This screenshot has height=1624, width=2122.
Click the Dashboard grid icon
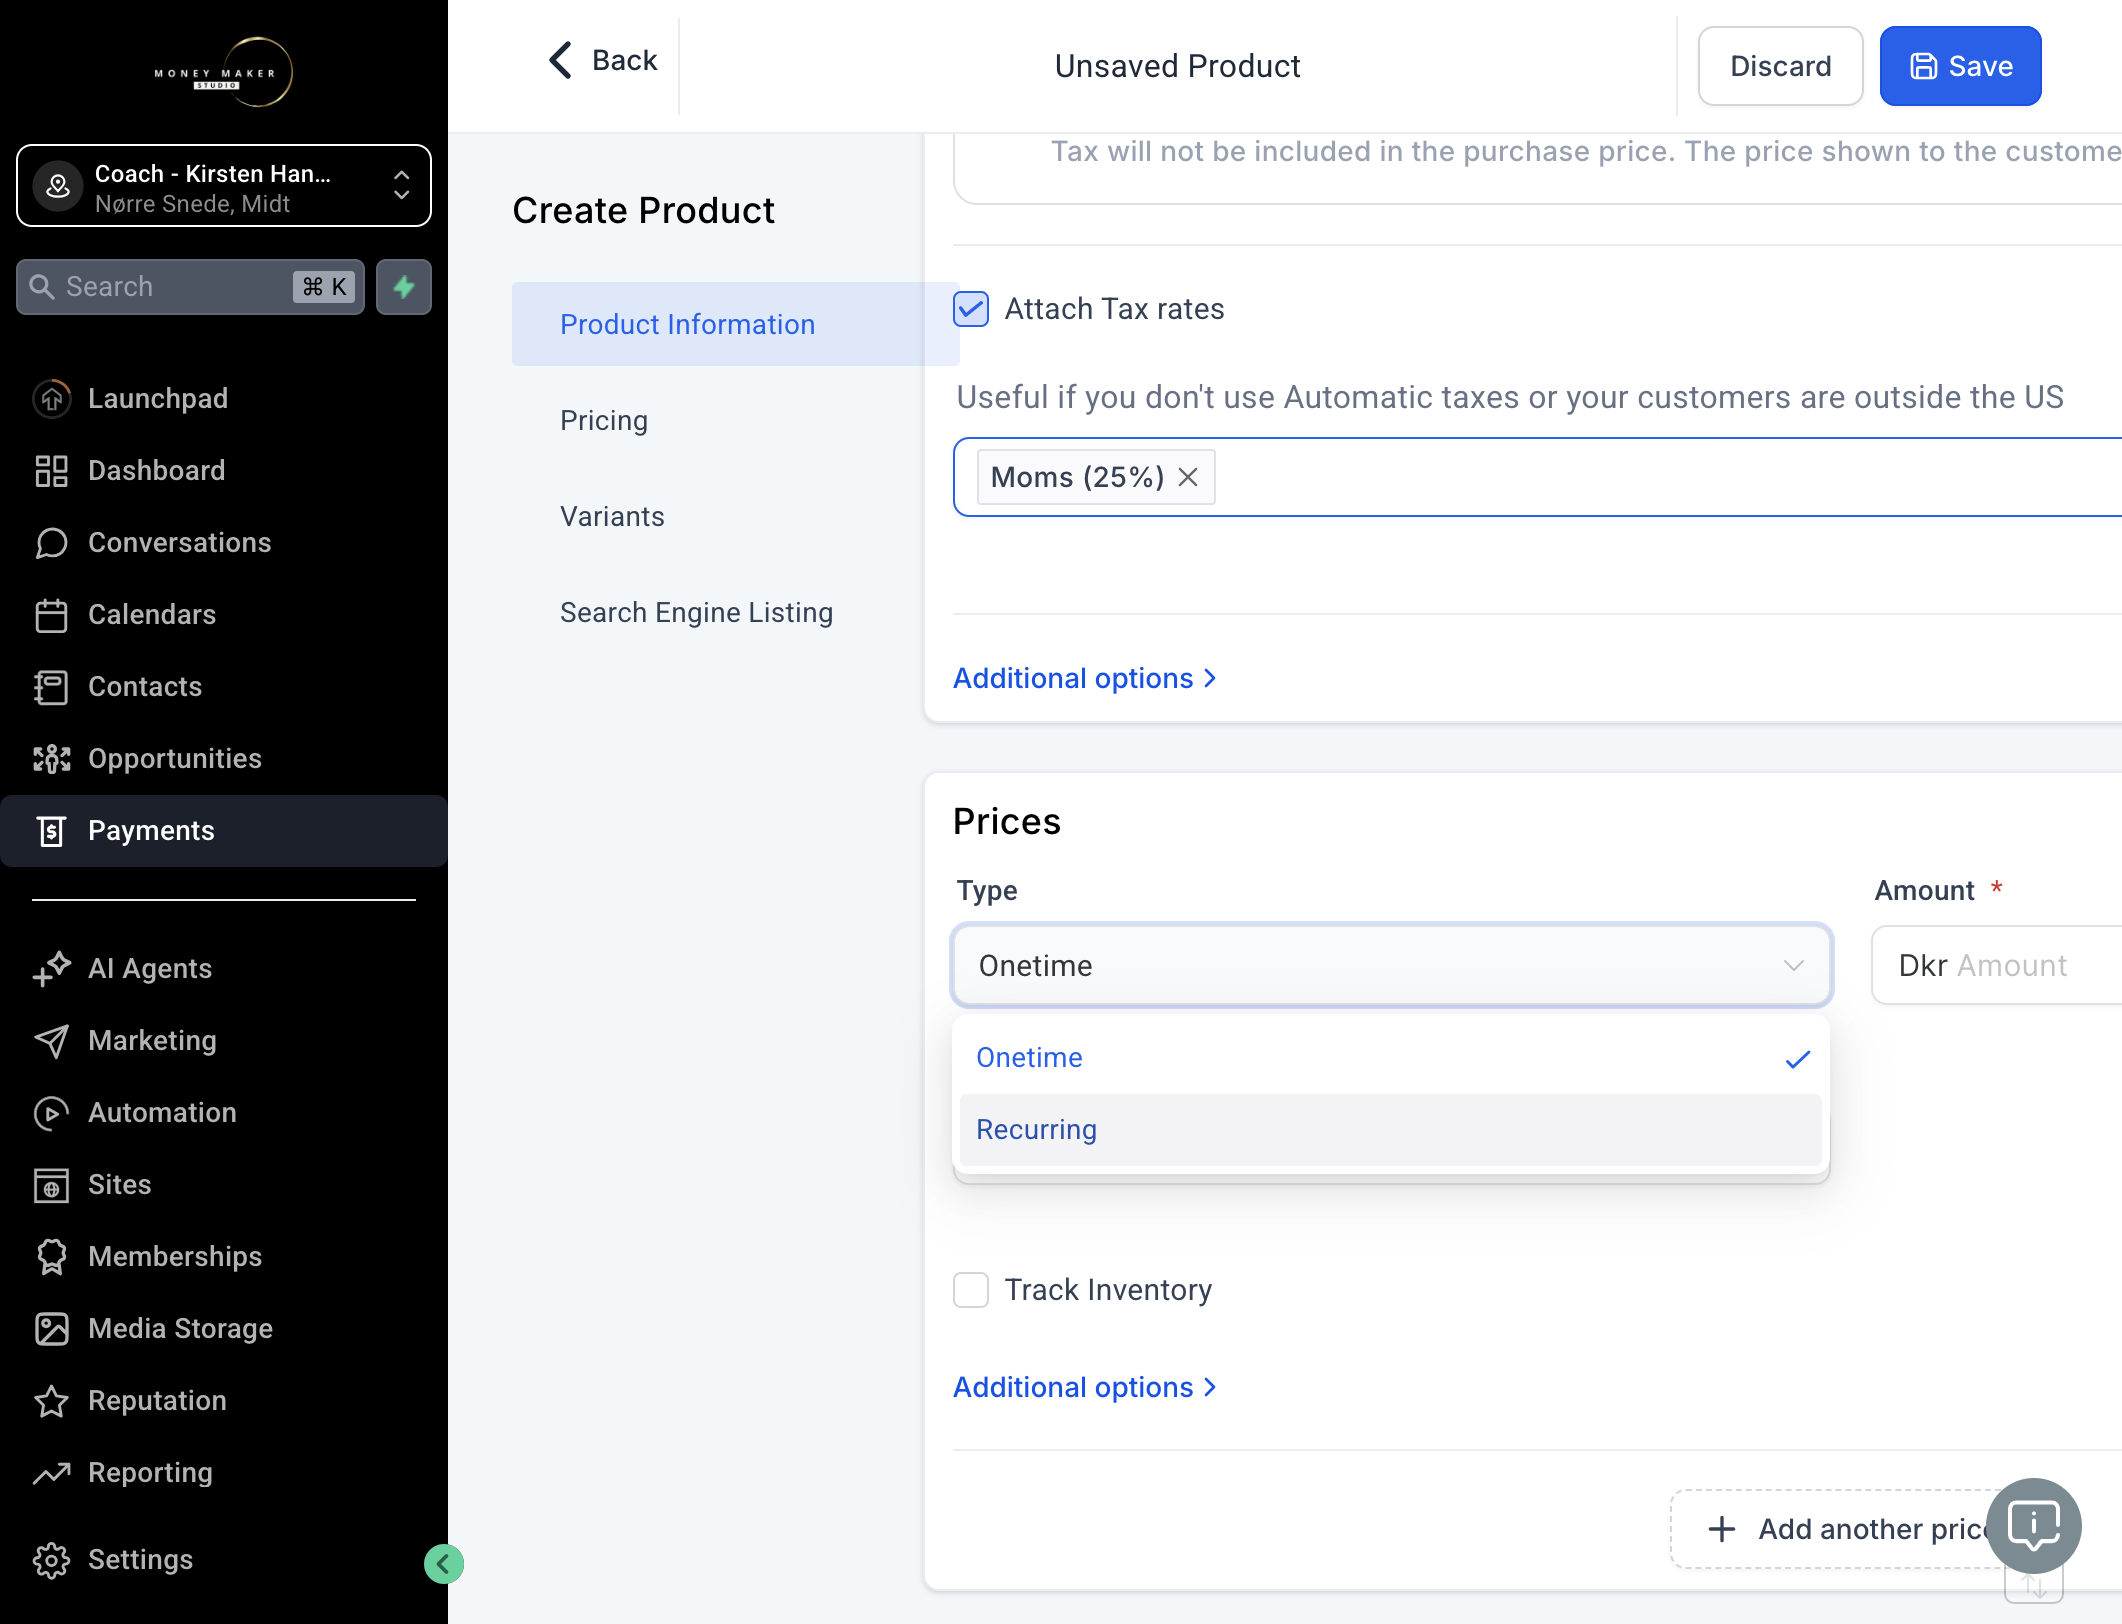[51, 470]
